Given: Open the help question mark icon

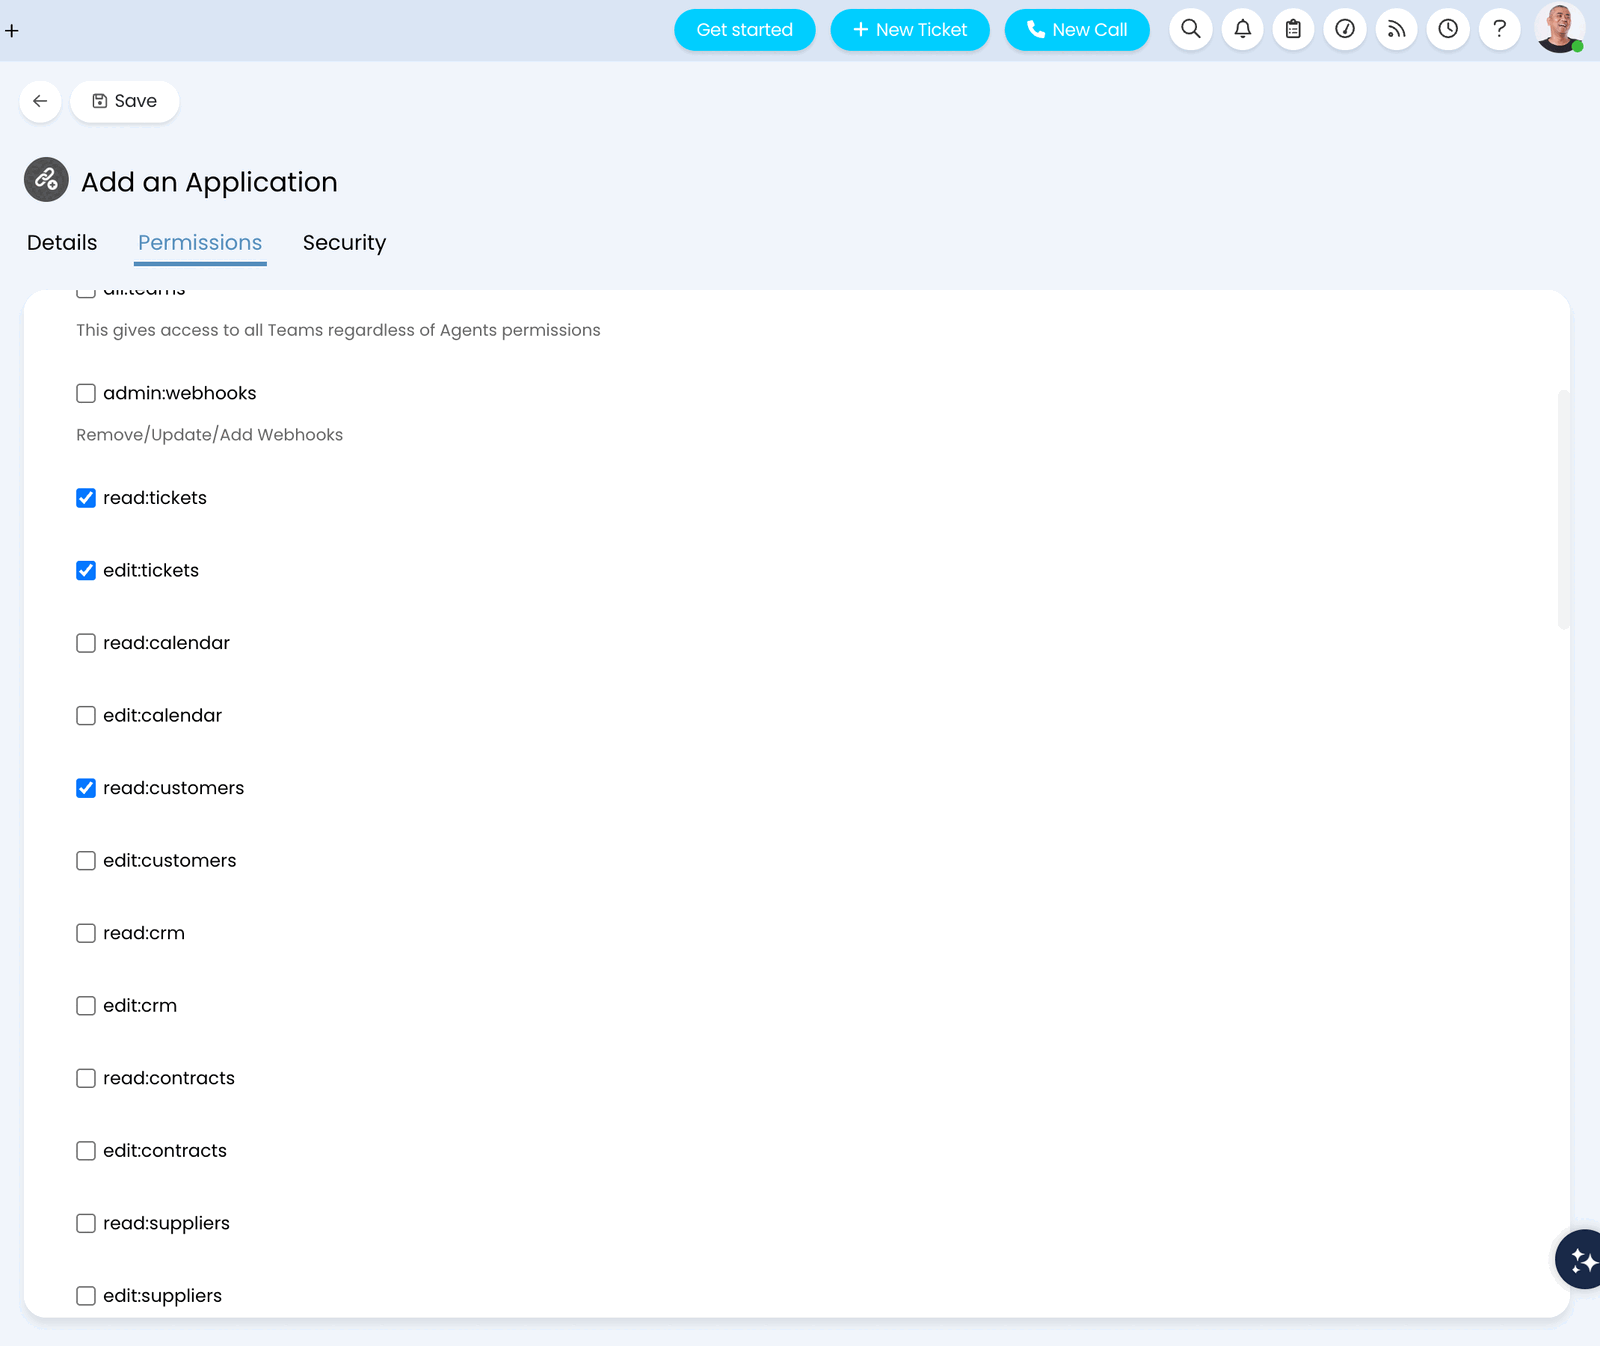Looking at the screenshot, I should (1499, 29).
